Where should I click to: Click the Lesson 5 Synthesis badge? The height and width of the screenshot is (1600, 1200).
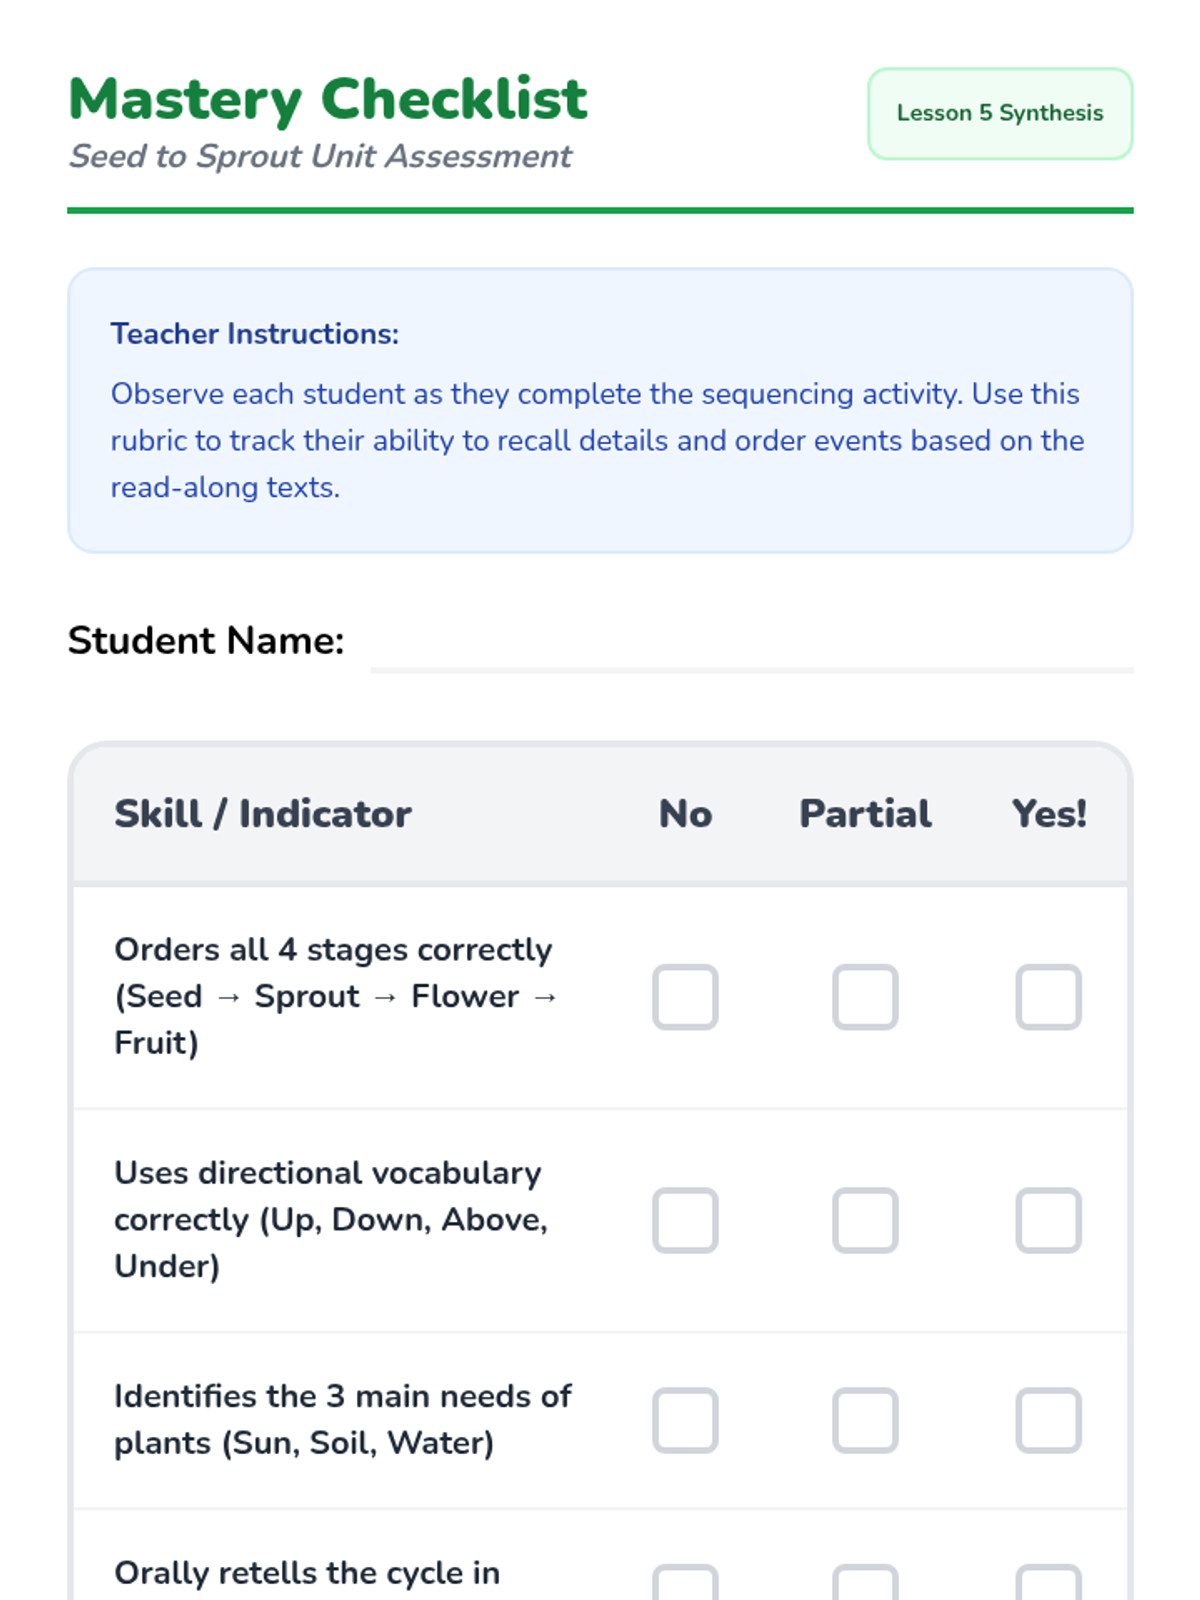(x=999, y=113)
